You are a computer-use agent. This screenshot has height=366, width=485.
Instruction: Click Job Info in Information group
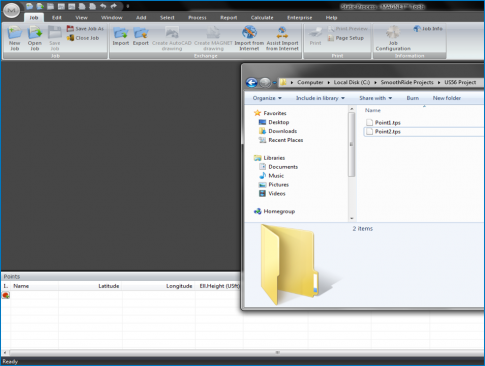click(428, 29)
